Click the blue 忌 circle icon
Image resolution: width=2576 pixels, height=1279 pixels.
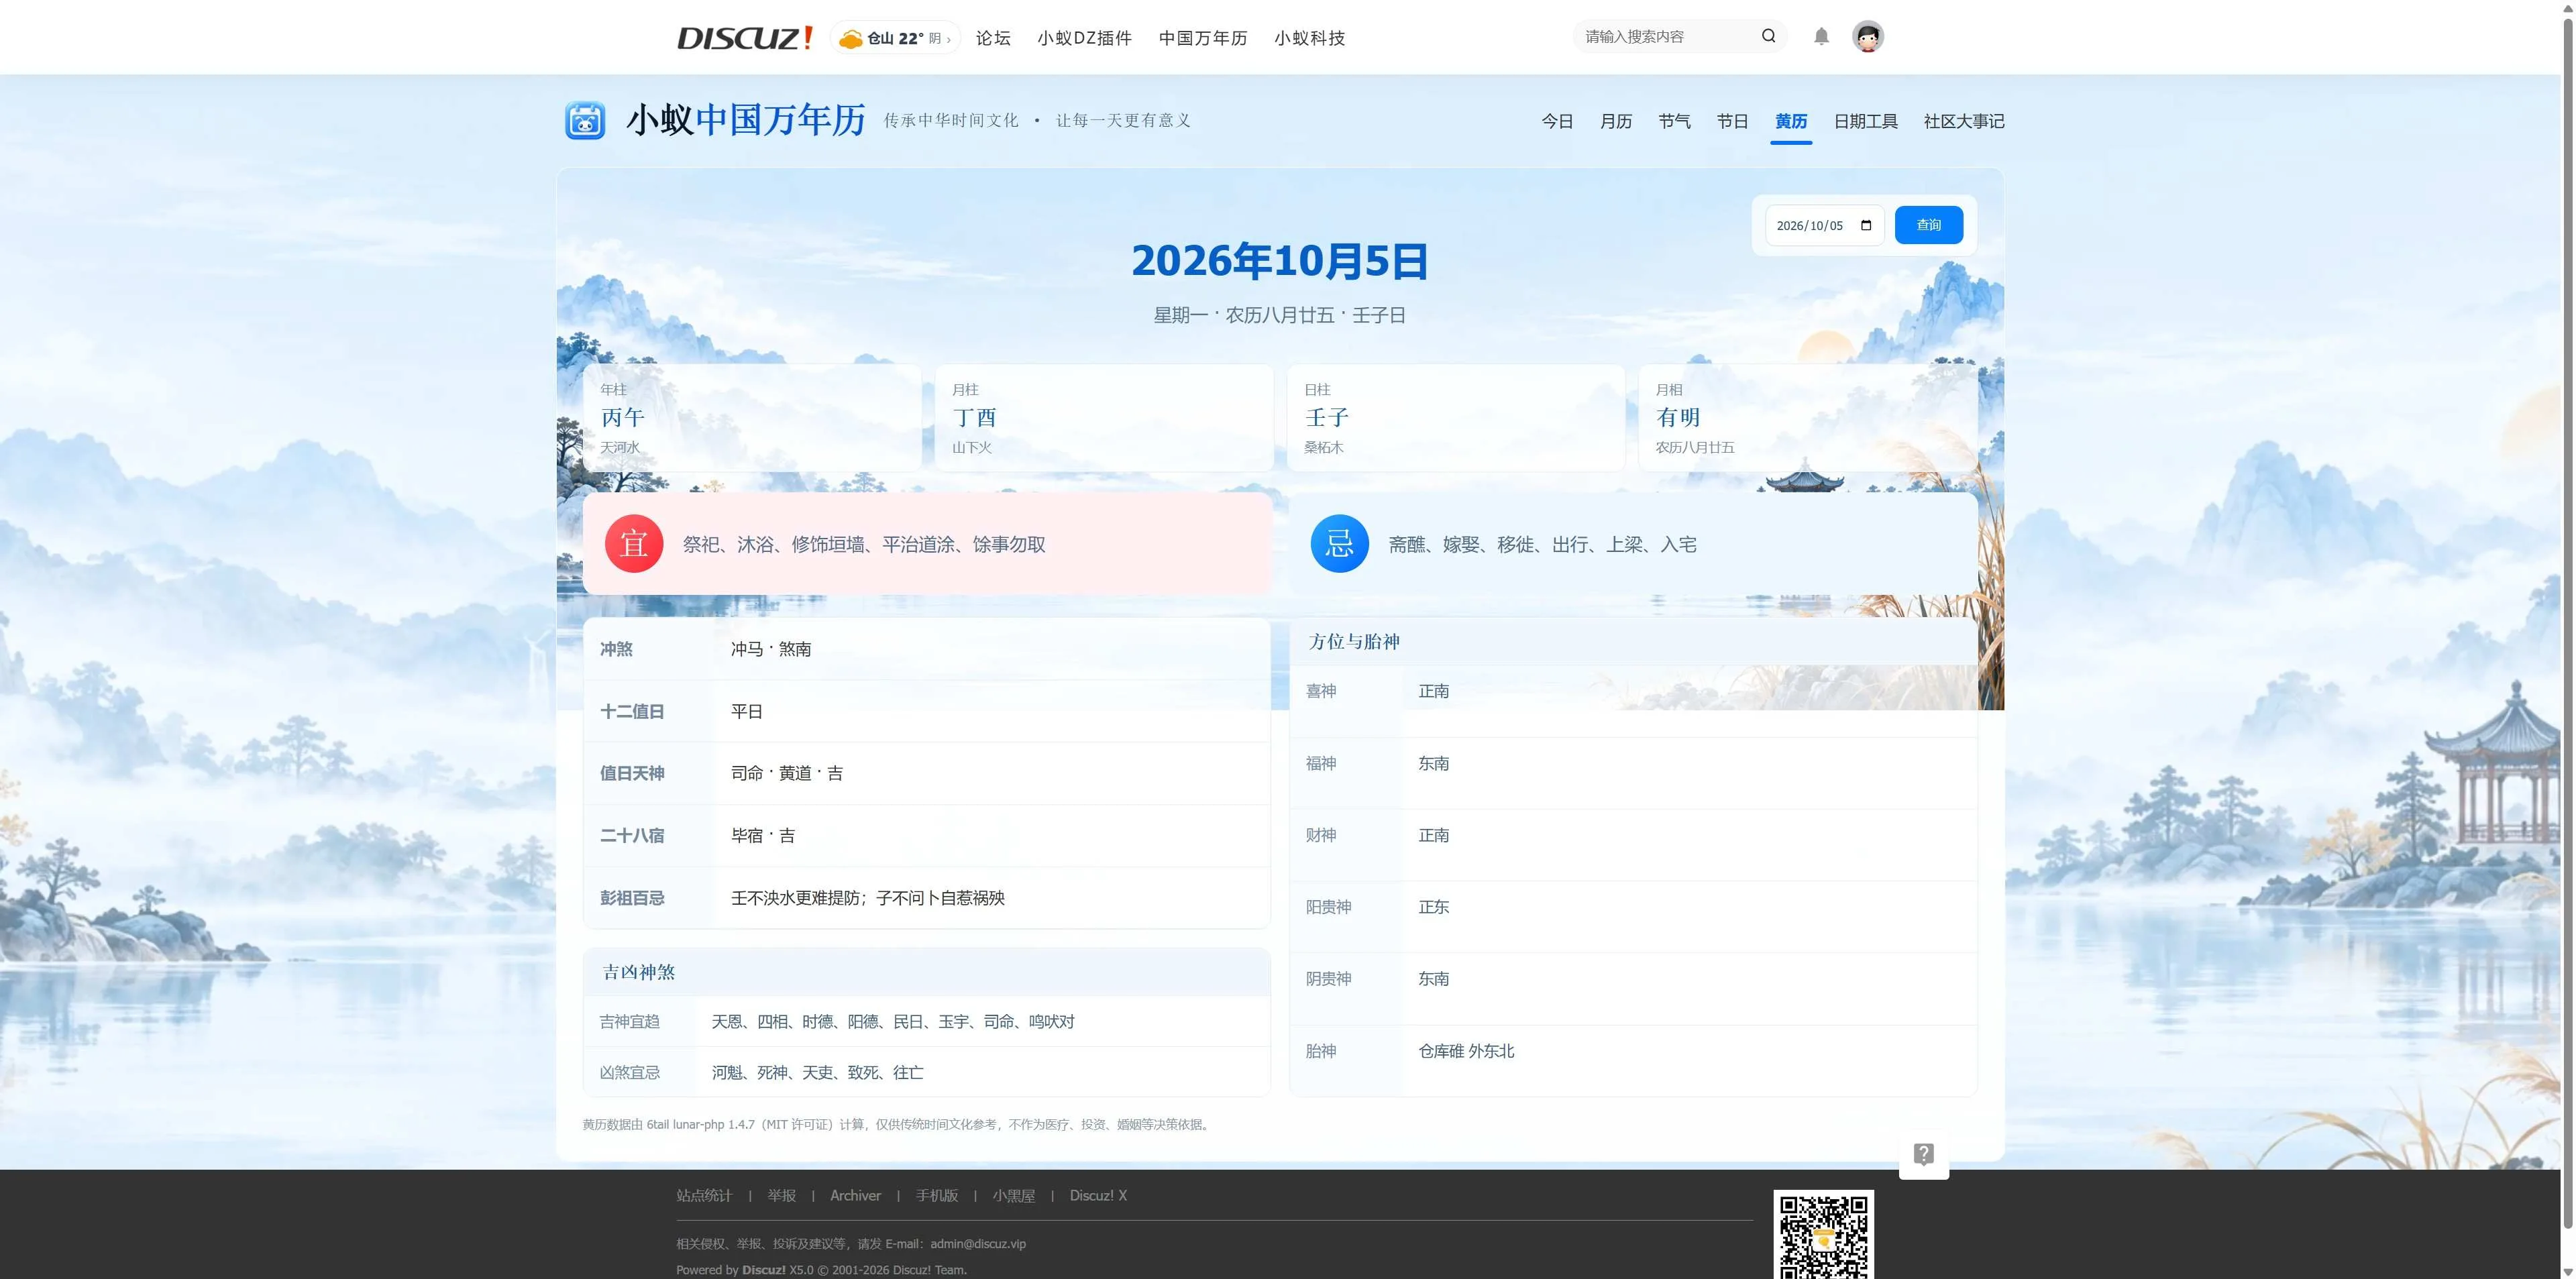point(1339,544)
